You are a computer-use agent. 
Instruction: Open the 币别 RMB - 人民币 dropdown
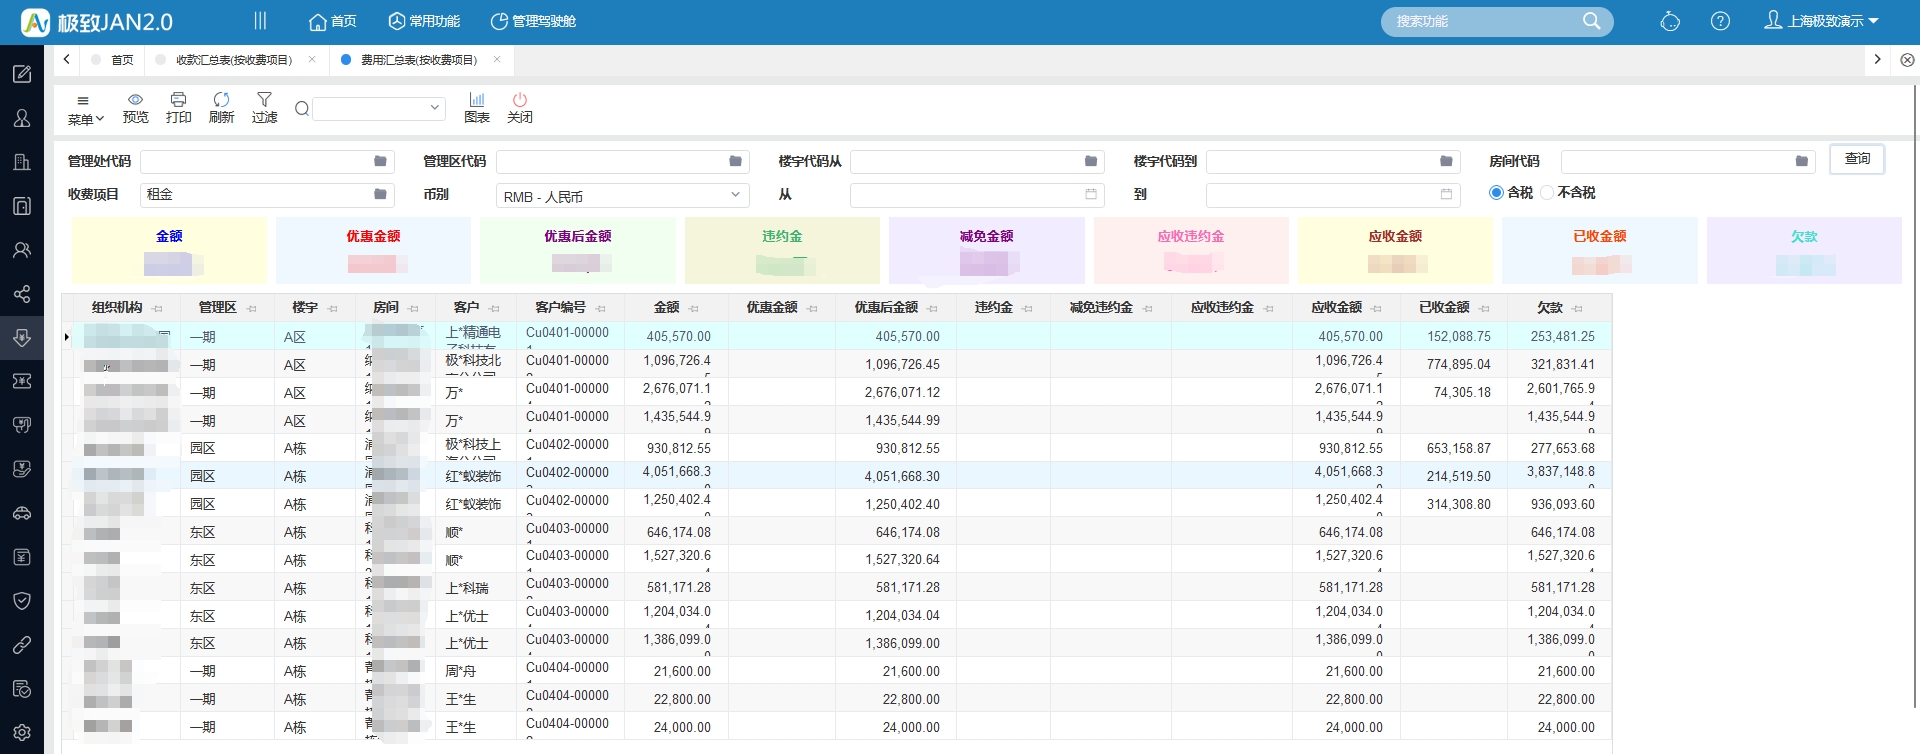pos(622,195)
